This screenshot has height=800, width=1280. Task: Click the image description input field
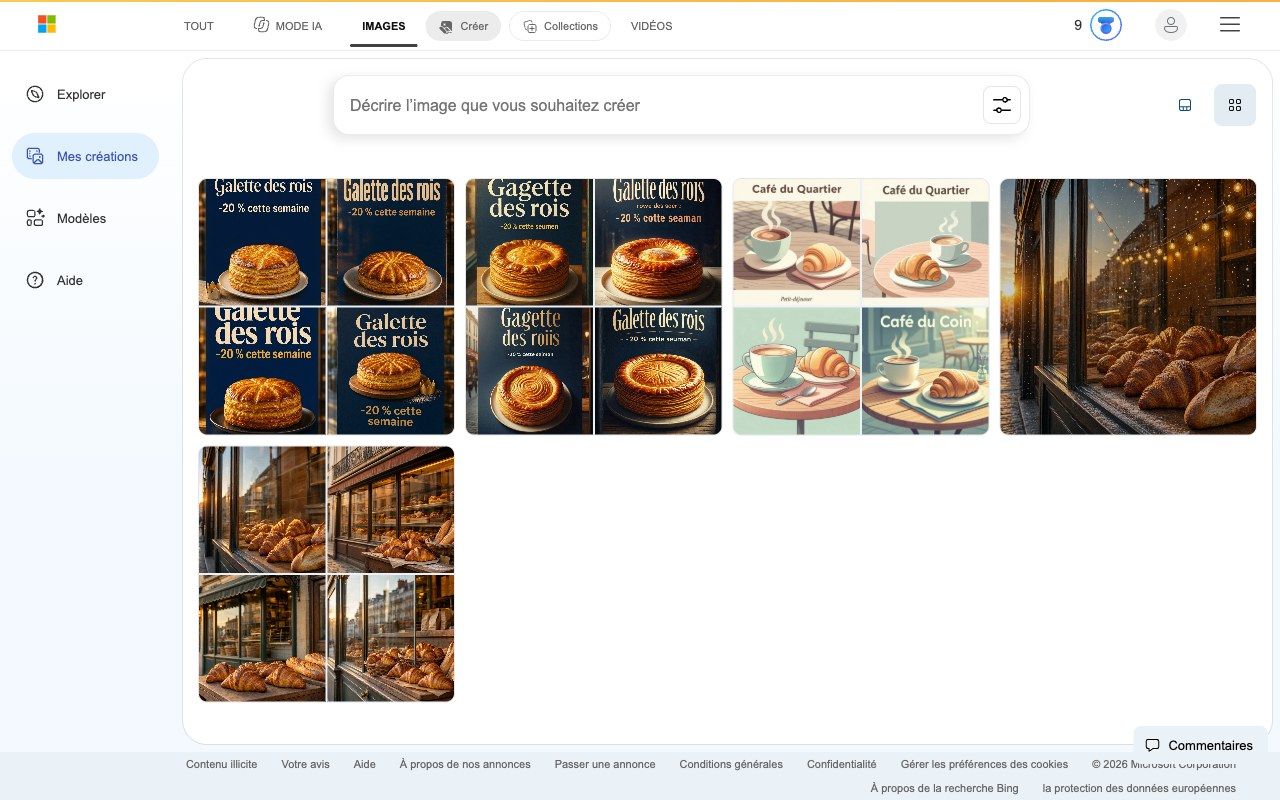point(660,105)
